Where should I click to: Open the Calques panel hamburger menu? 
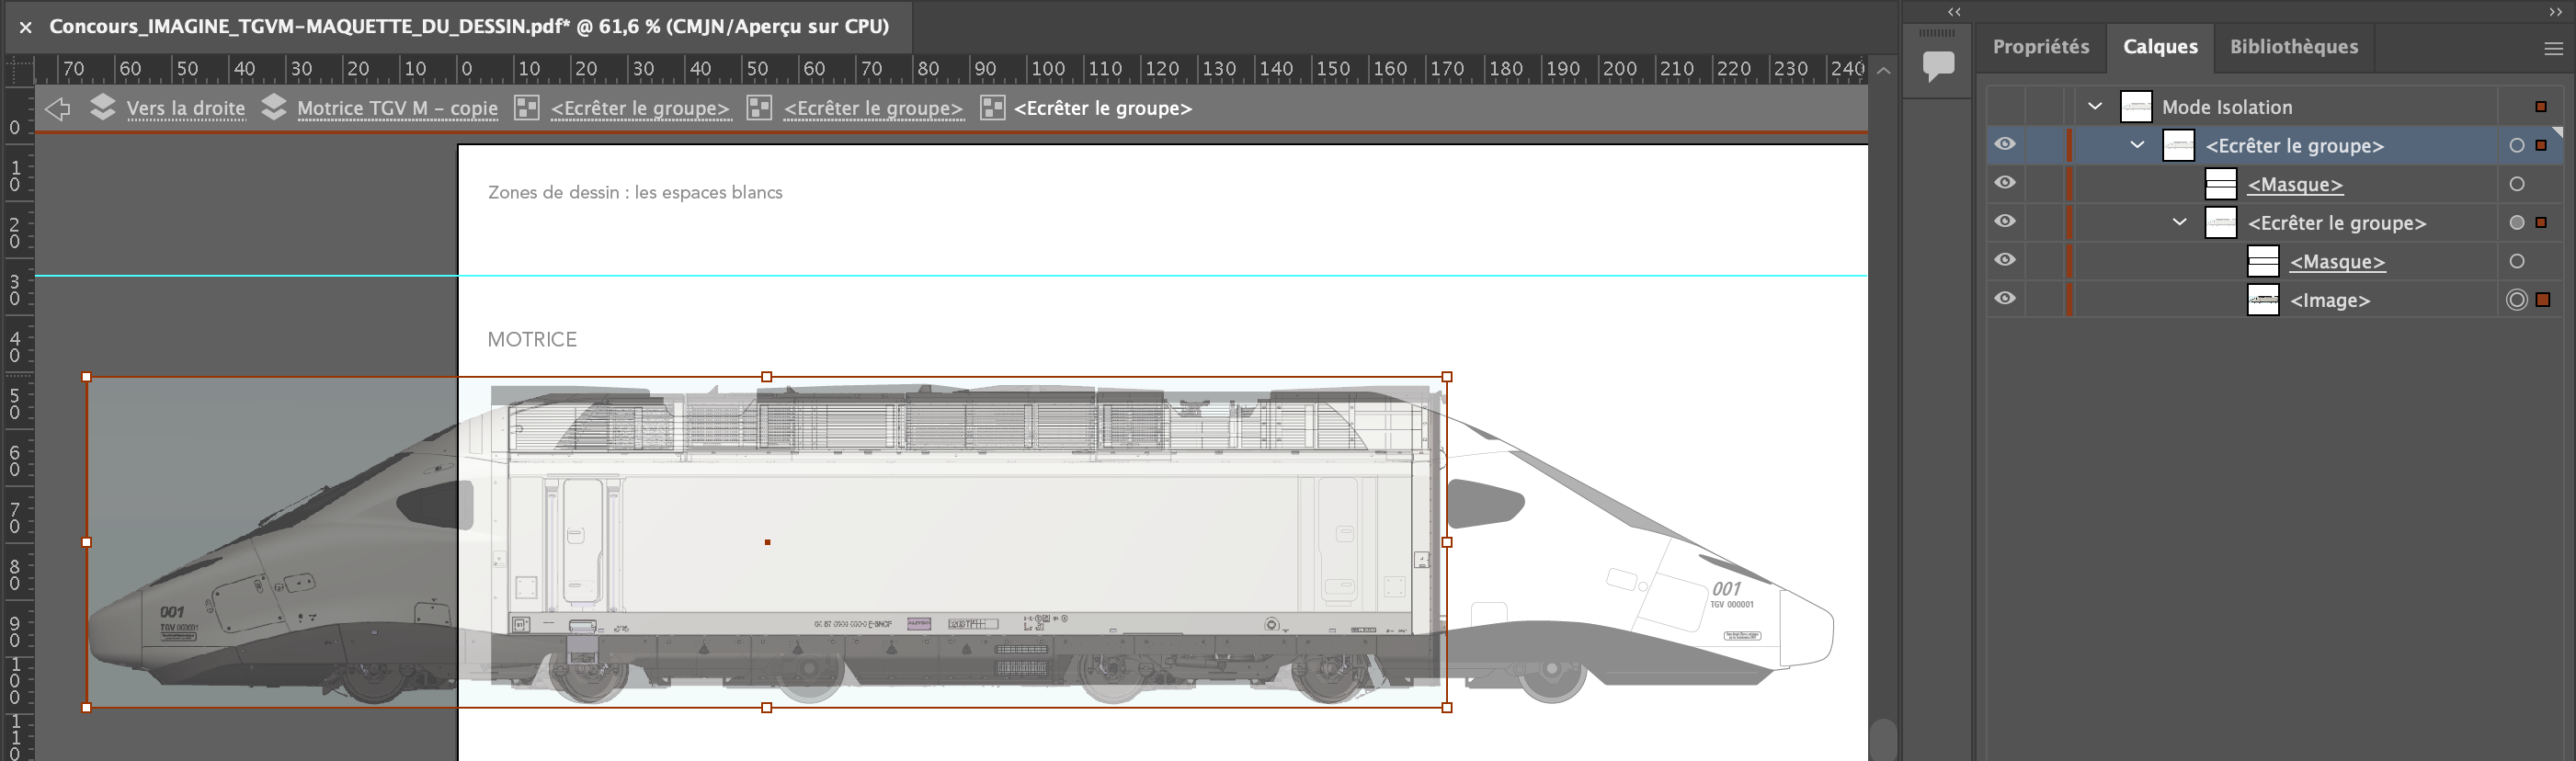point(2552,48)
